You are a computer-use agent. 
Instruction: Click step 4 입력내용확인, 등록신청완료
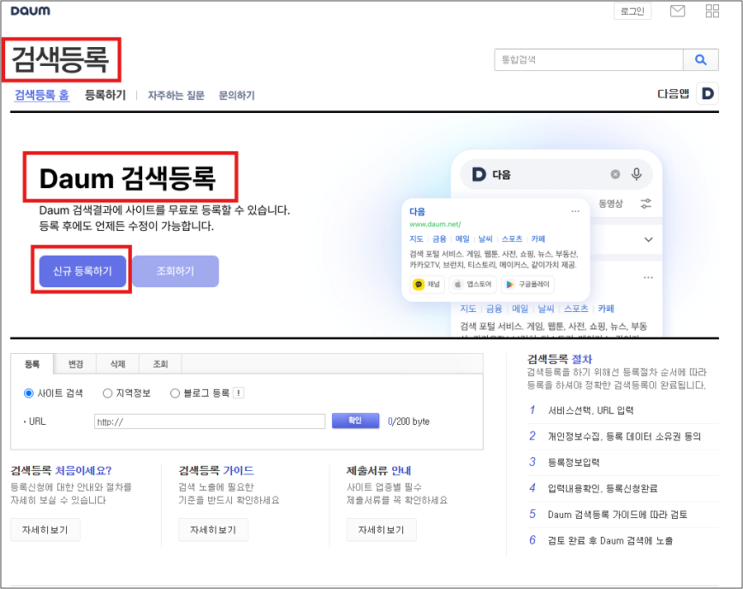click(x=603, y=489)
